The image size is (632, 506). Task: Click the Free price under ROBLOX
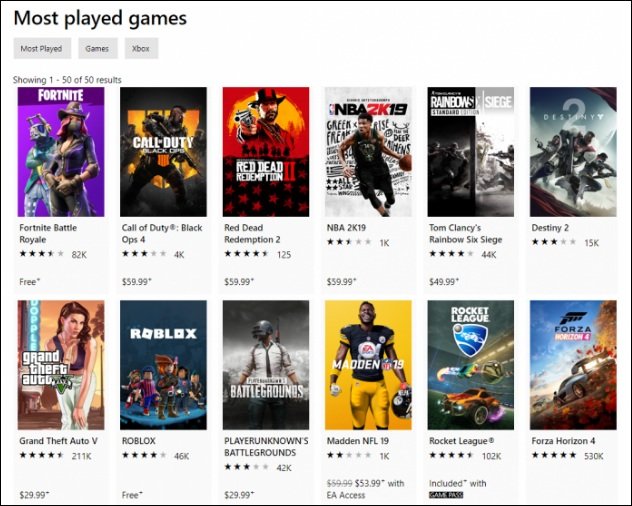(x=132, y=495)
